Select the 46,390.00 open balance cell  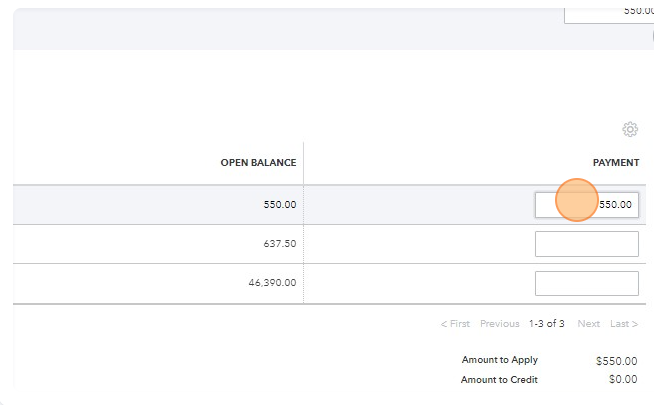click(x=272, y=283)
